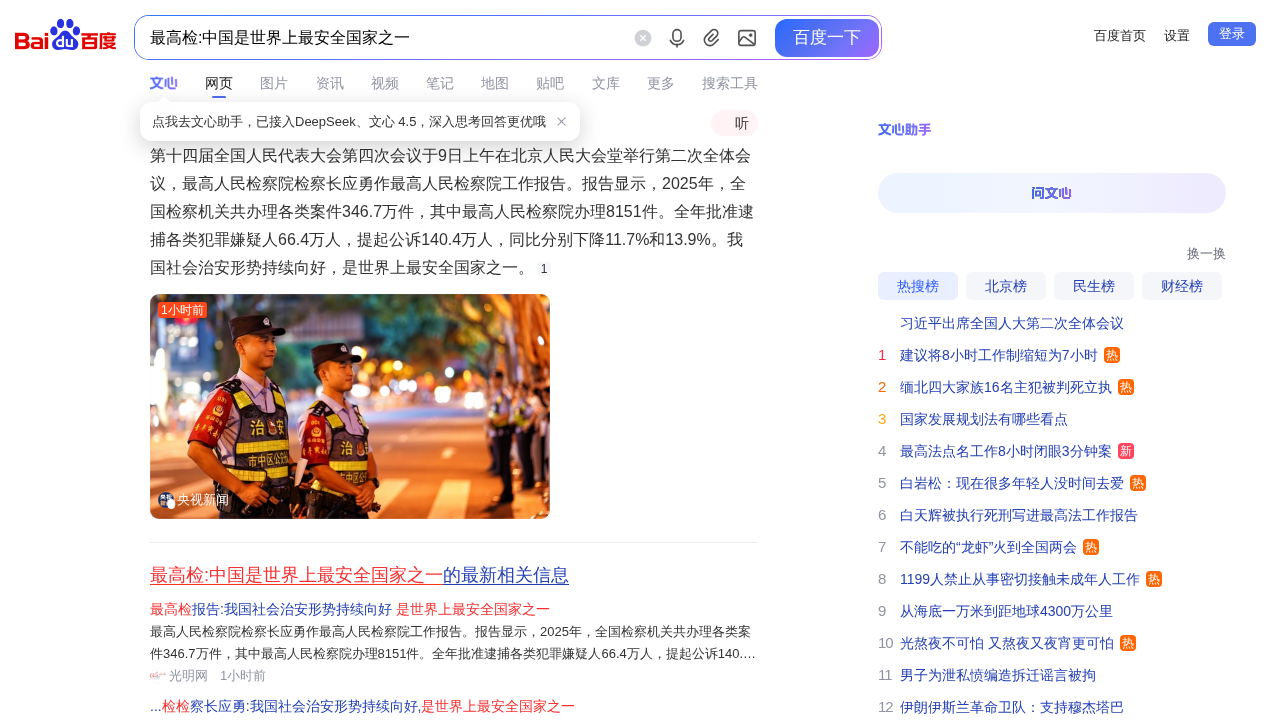The width and height of the screenshot is (1280, 720).
Task: Open the police officers news thumbnail
Action: click(x=350, y=406)
